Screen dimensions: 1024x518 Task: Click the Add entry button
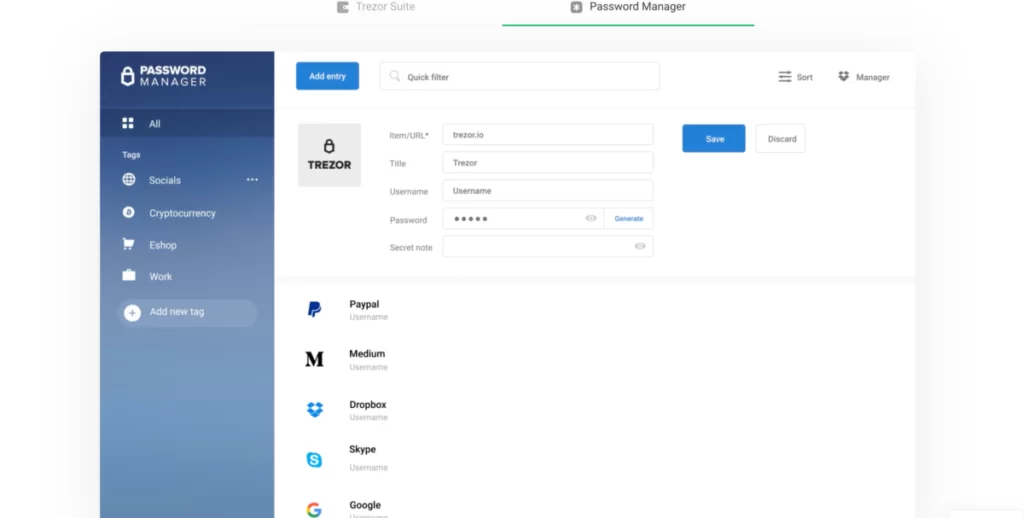coord(327,76)
